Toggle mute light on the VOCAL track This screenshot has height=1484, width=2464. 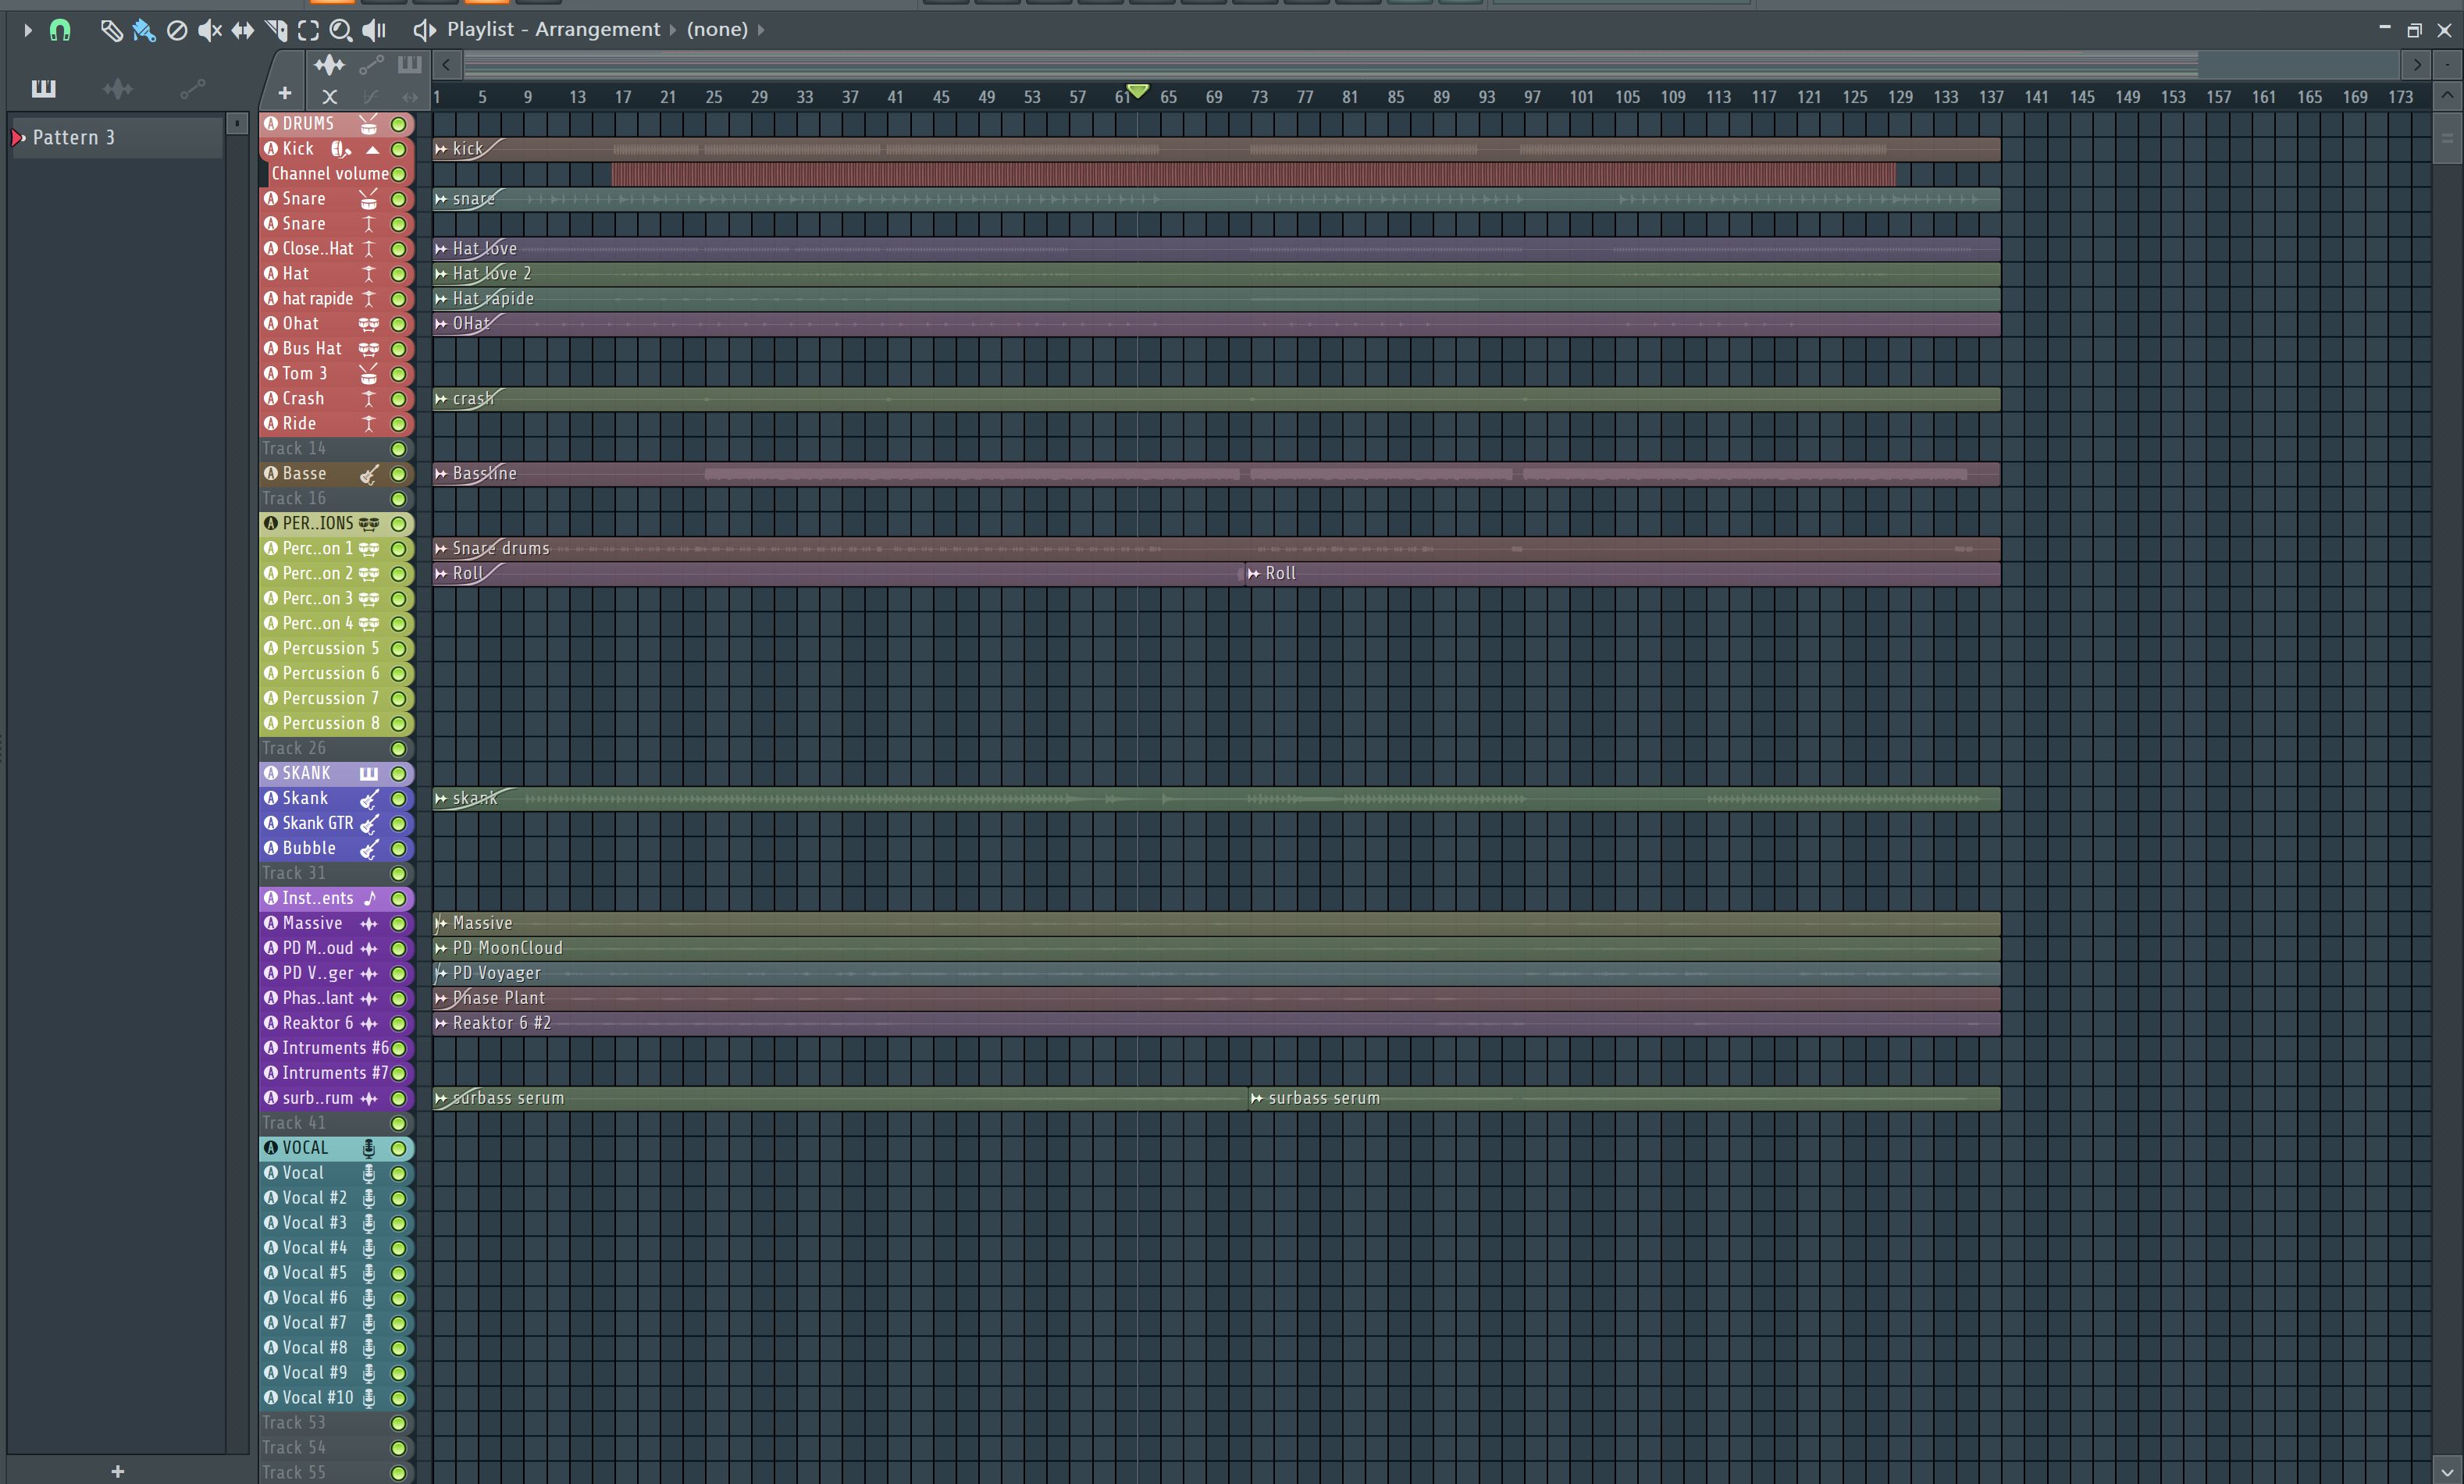click(399, 1148)
